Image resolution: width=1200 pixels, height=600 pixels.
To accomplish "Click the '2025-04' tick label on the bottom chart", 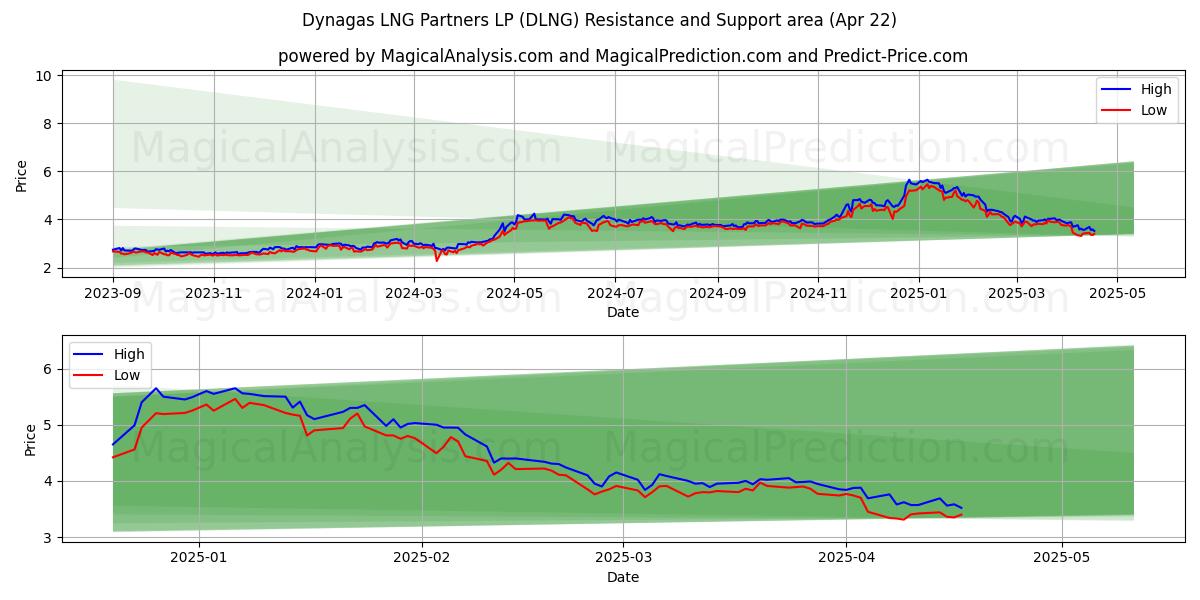I will point(846,558).
